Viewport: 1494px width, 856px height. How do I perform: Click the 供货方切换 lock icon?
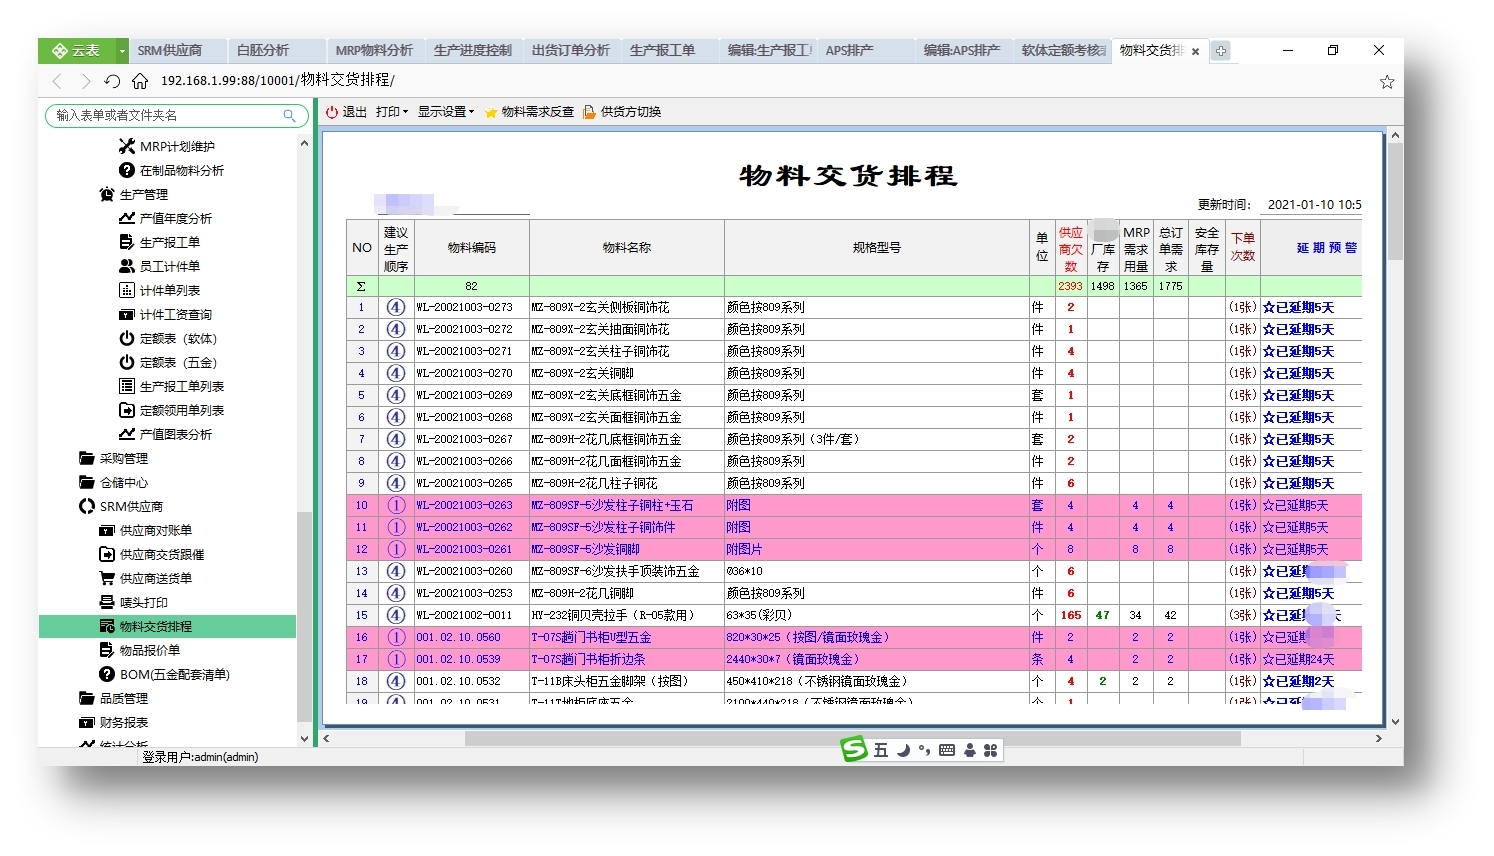click(x=589, y=112)
